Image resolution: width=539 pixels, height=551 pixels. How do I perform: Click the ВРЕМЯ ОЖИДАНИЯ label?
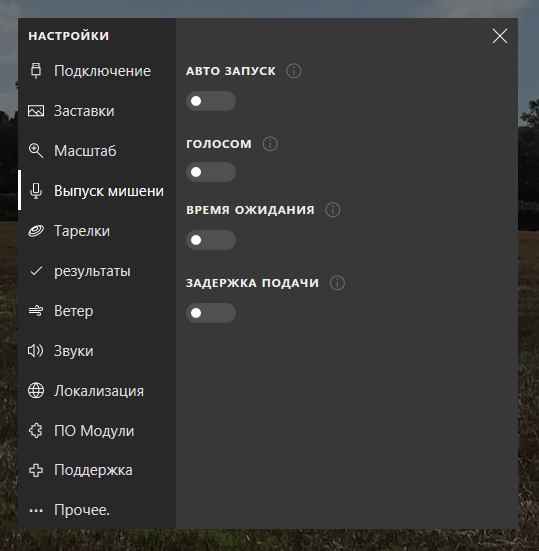tap(250, 210)
